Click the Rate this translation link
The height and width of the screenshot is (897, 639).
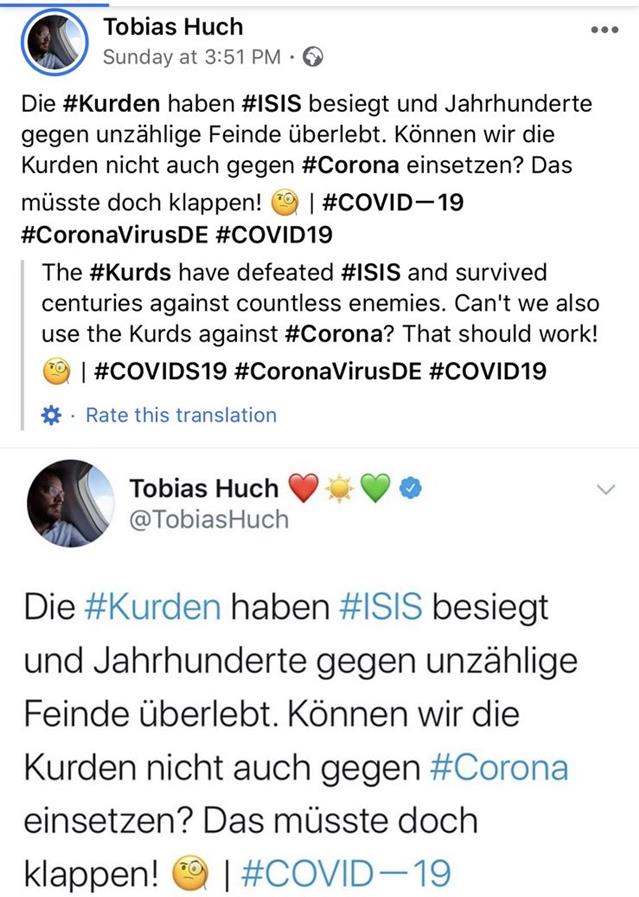181,415
